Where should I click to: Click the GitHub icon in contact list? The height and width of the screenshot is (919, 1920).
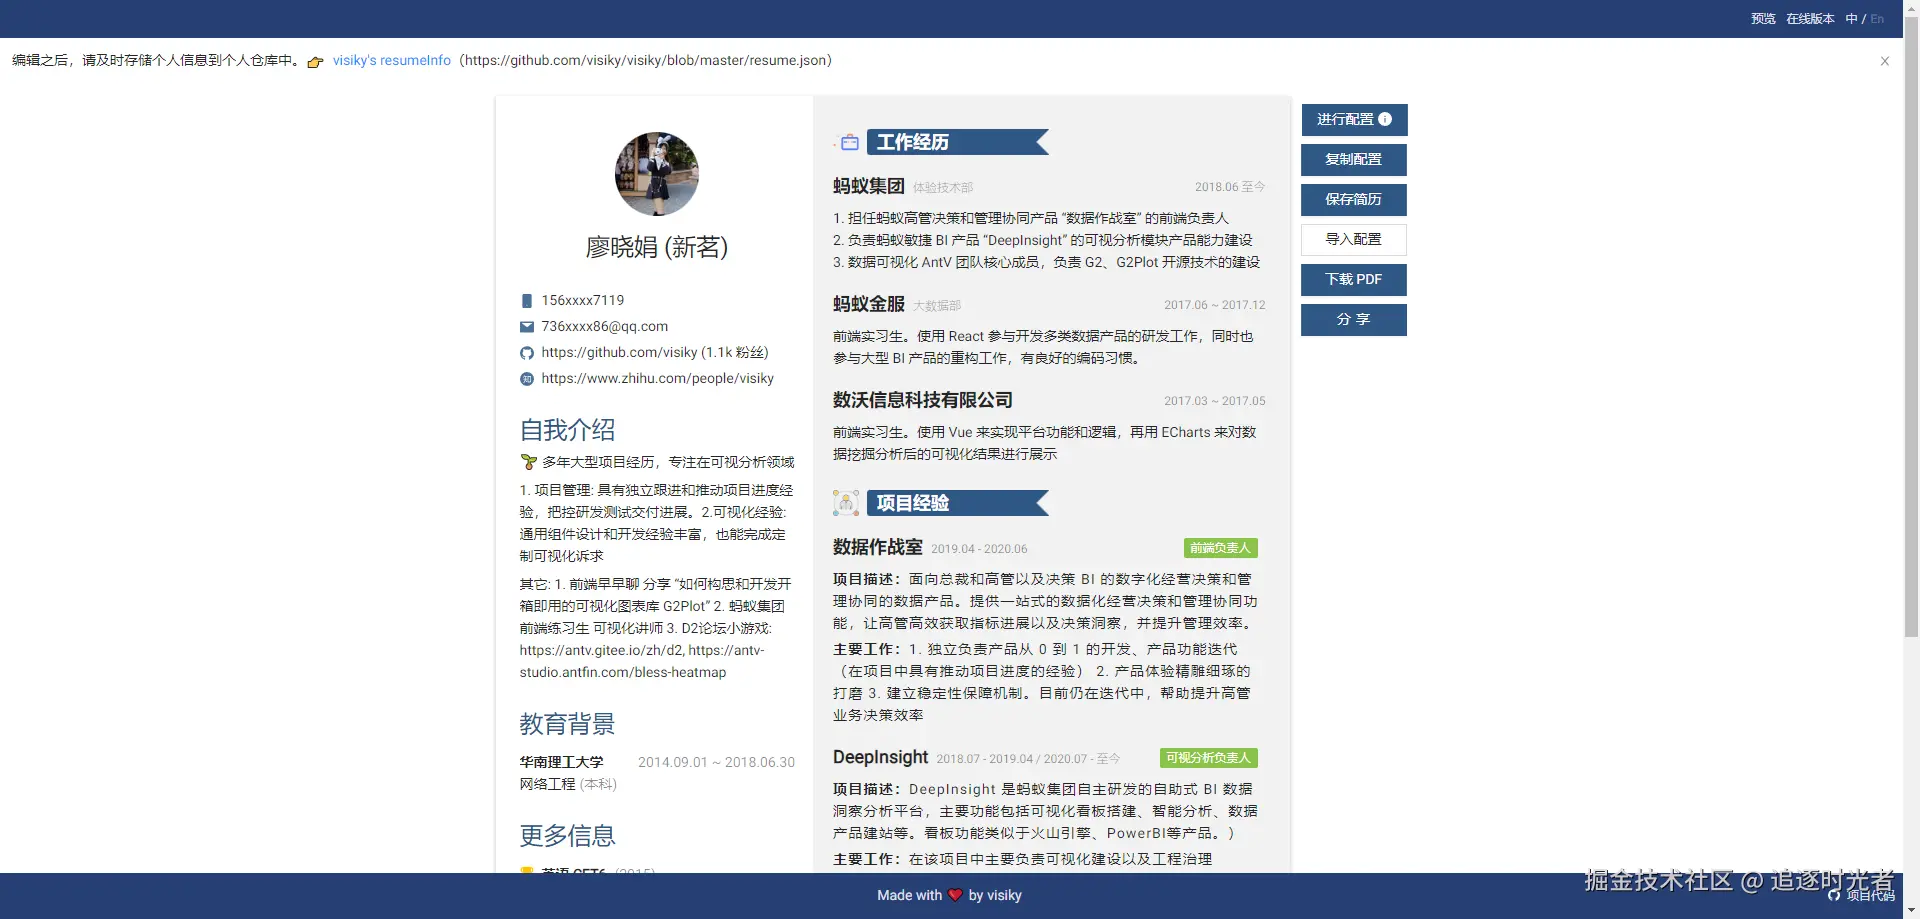click(527, 353)
